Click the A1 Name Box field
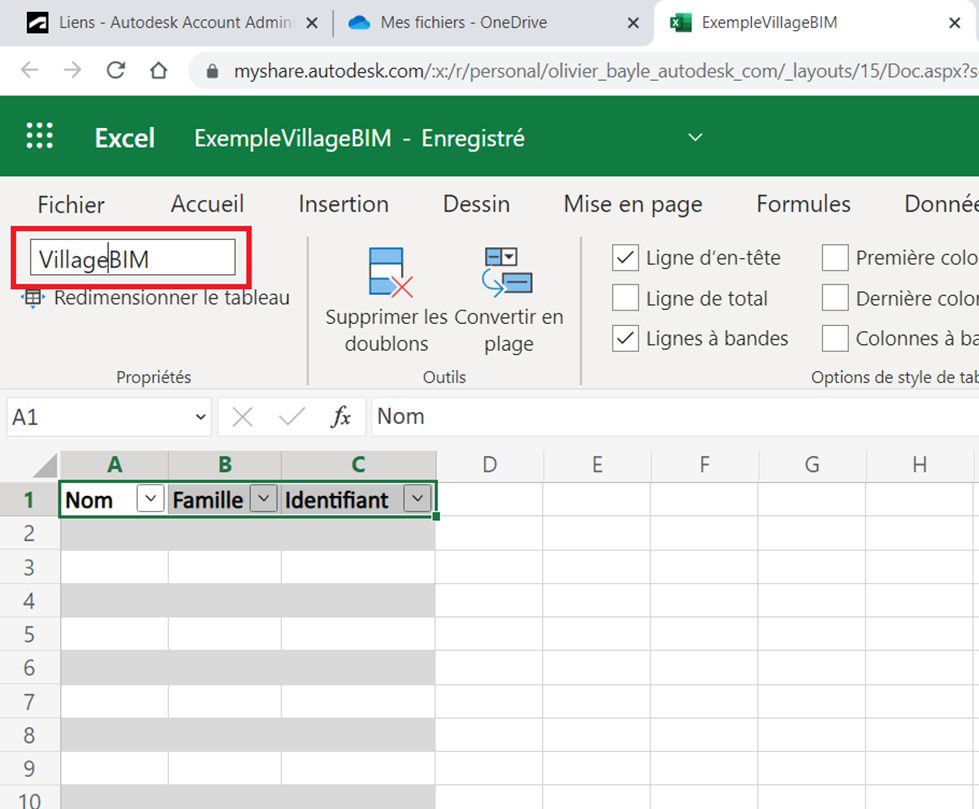The width and height of the screenshot is (979, 809). coord(100,416)
